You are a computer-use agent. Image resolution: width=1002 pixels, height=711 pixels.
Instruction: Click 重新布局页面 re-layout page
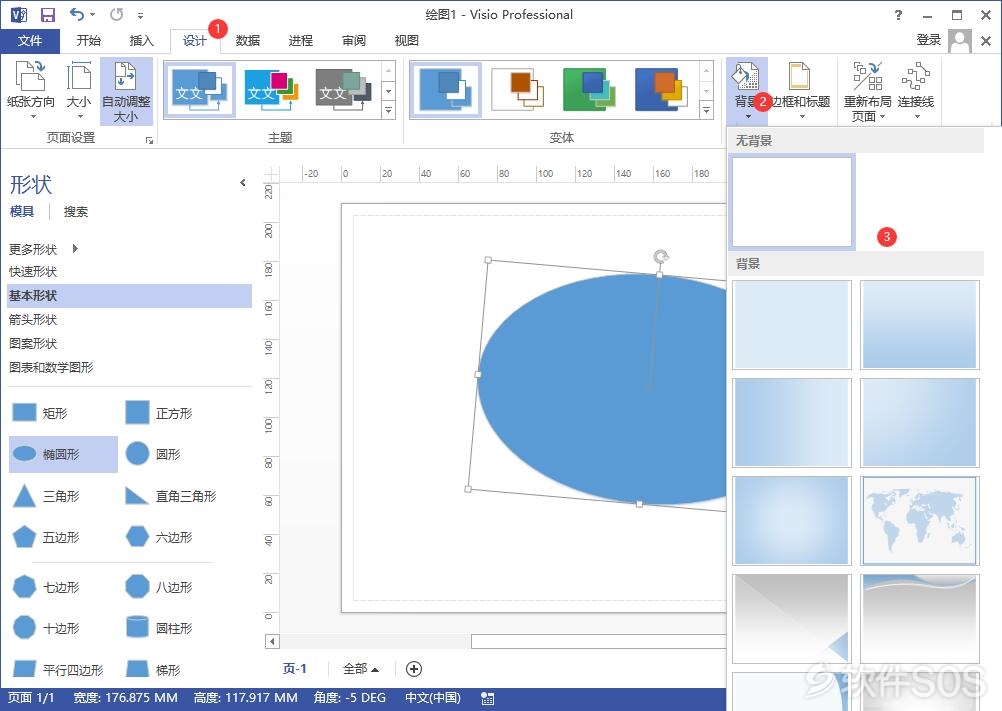point(867,91)
